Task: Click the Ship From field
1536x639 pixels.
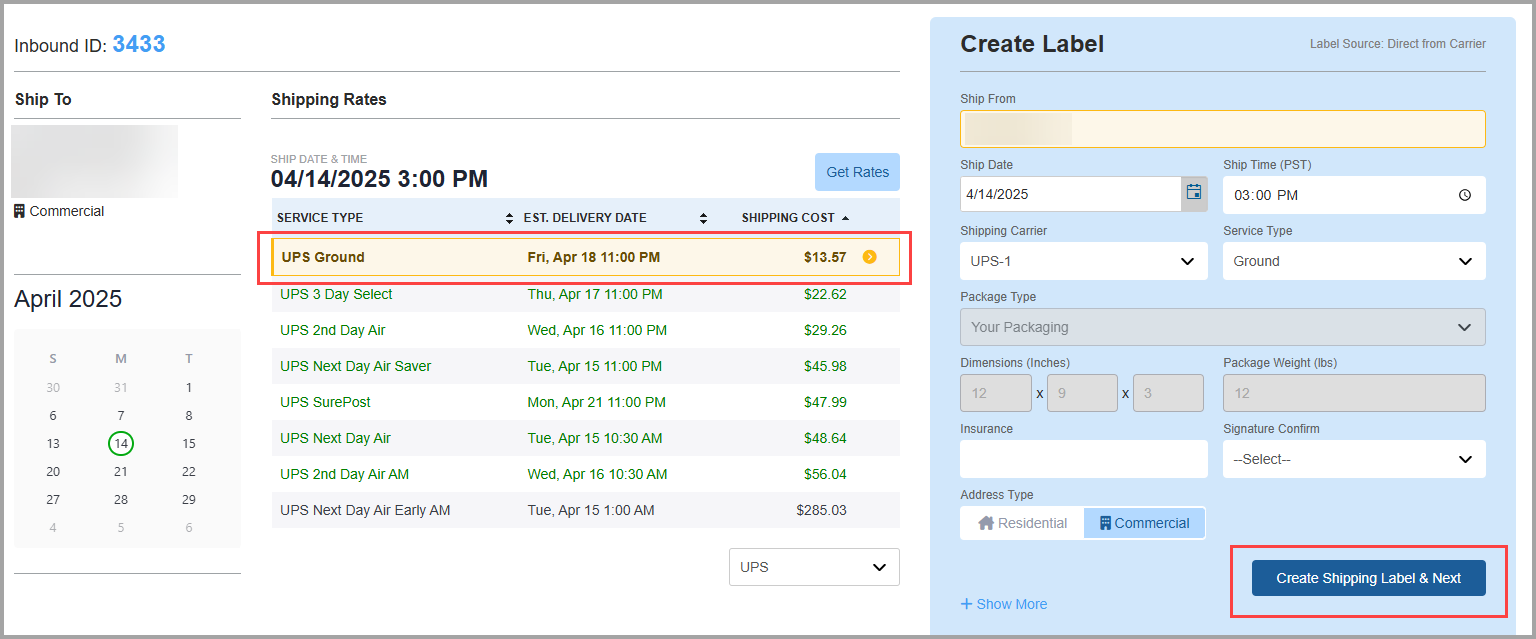Action: click(x=1222, y=129)
